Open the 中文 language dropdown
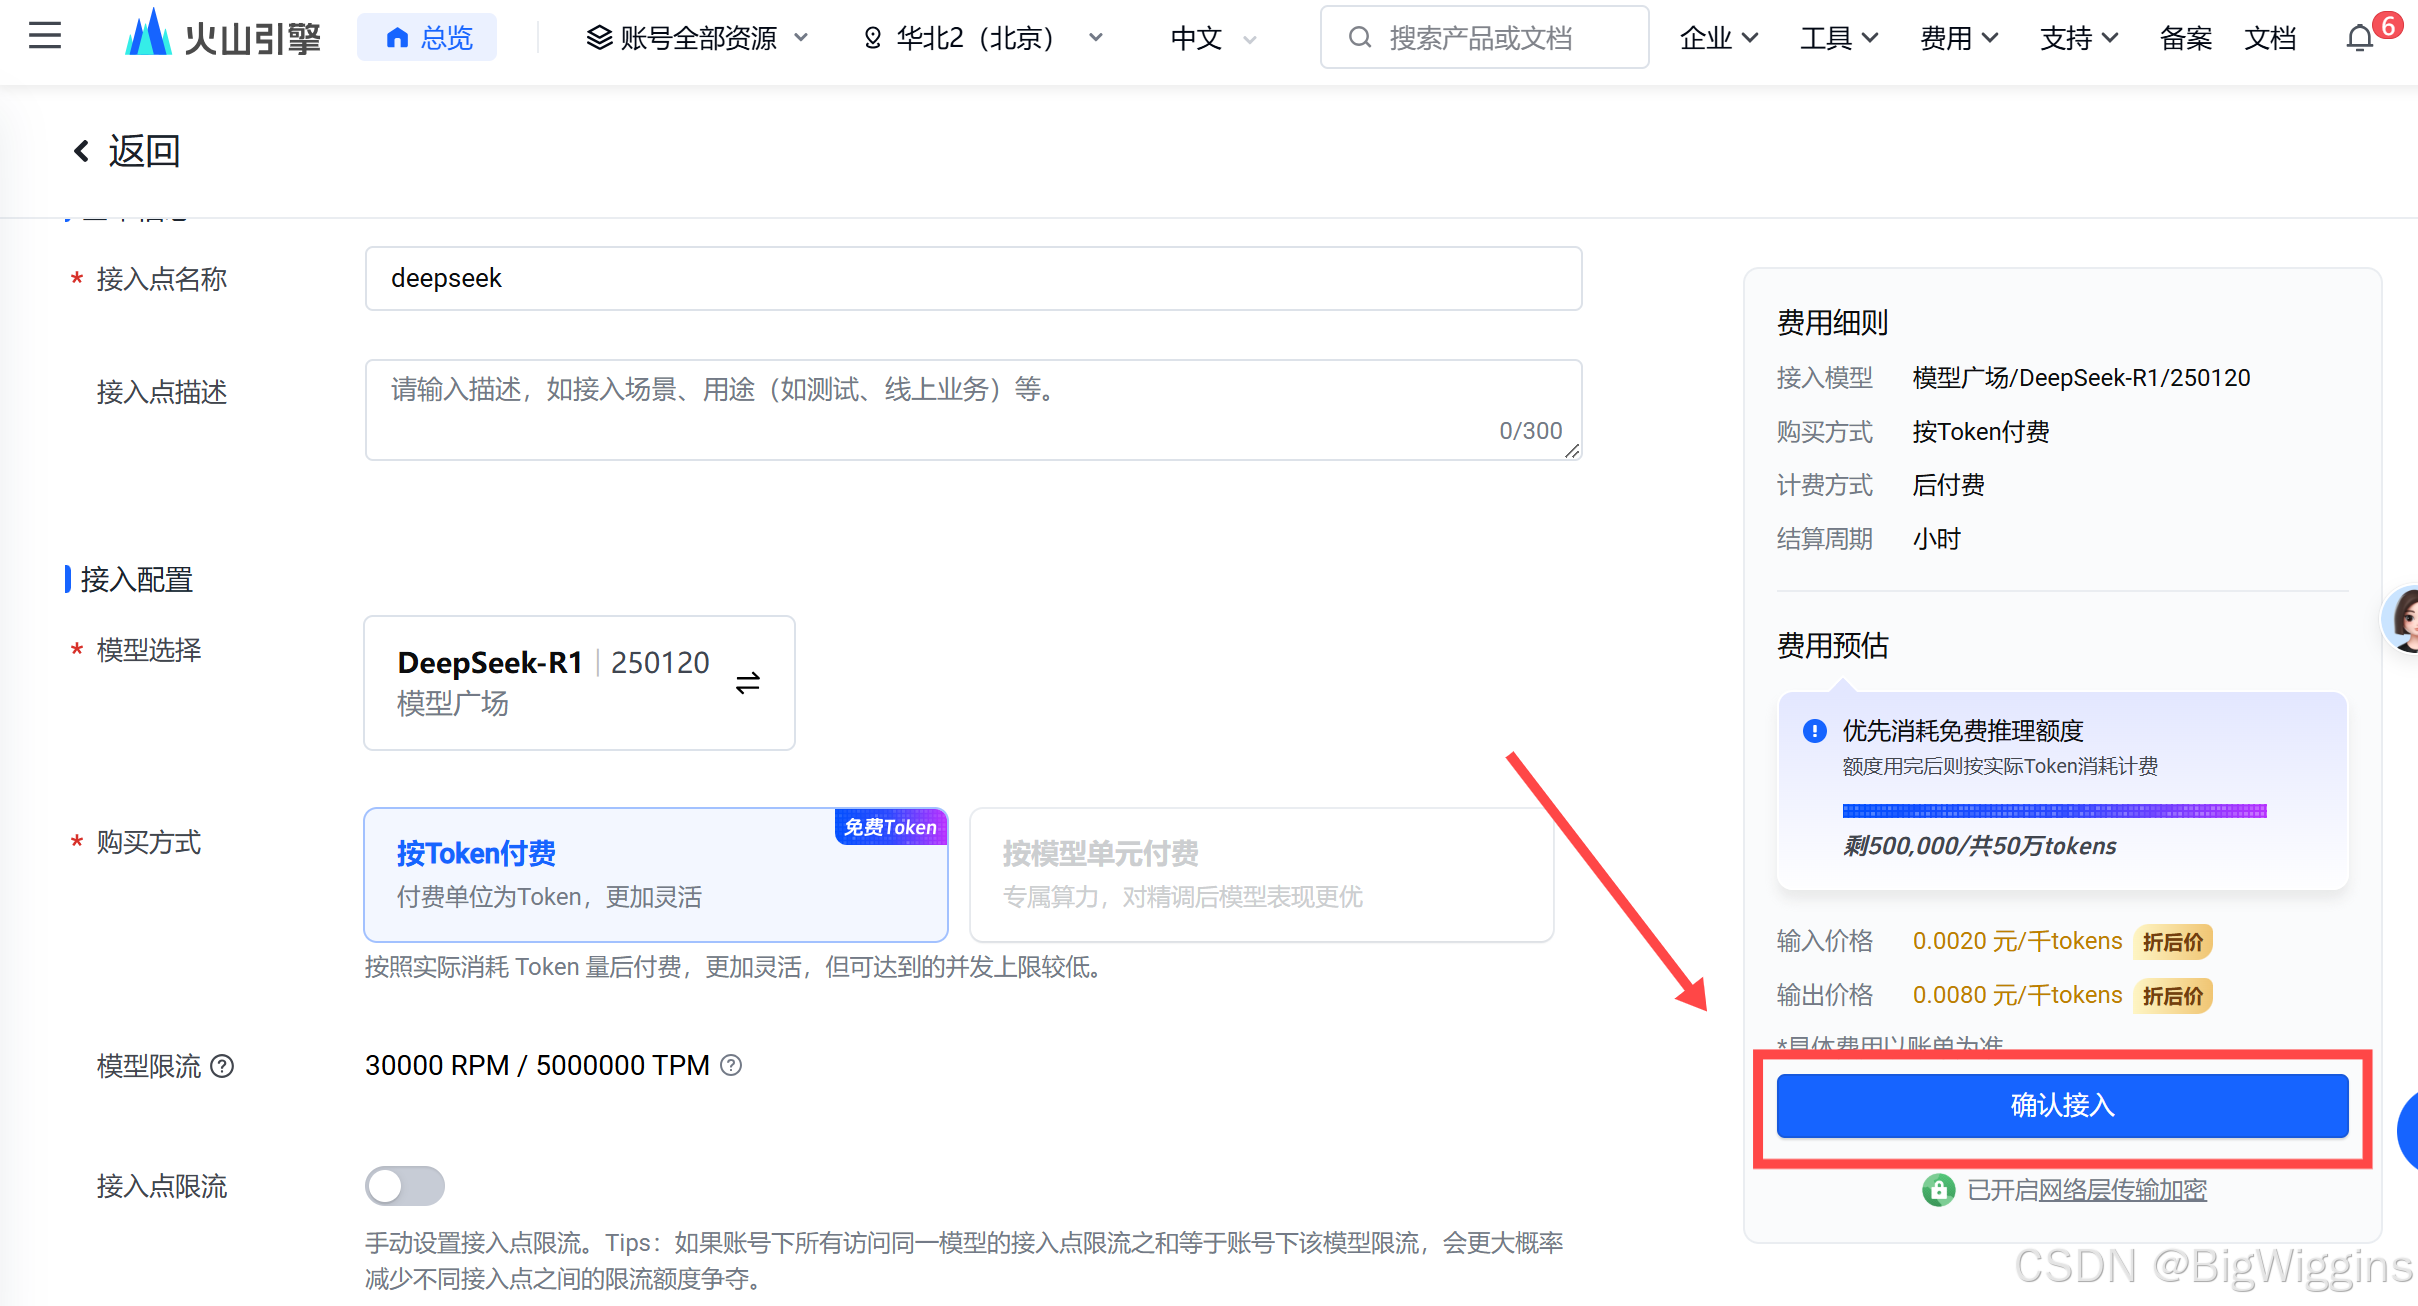This screenshot has height=1306, width=2418. tap(1213, 38)
